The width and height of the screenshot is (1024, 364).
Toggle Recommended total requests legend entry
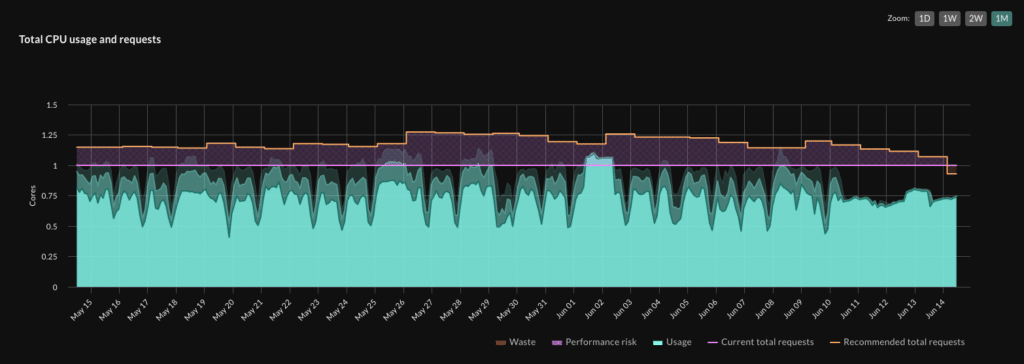pos(897,342)
